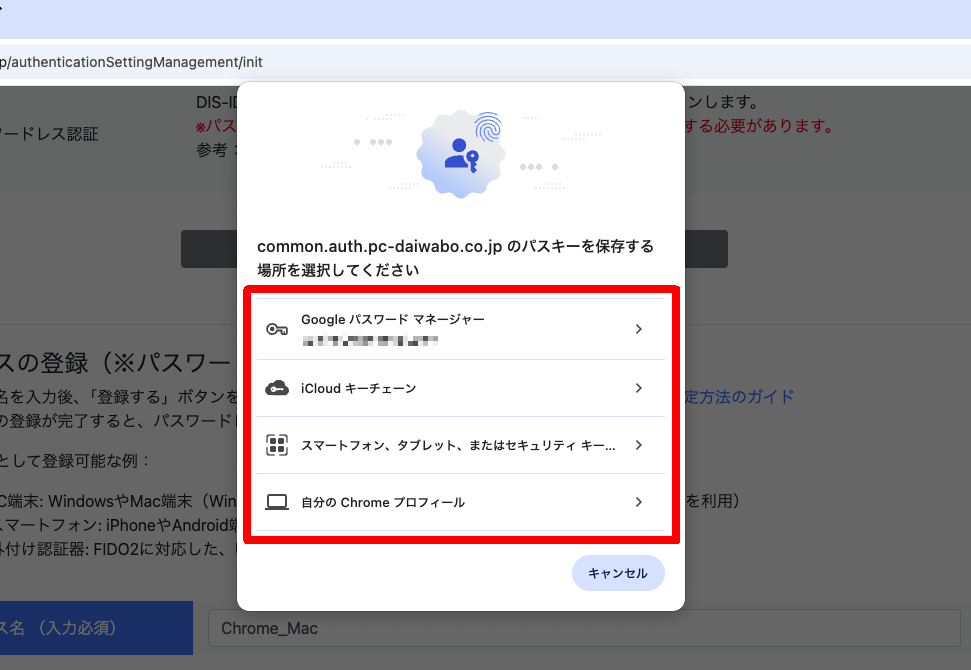Screen dimensions: 971x670
Task: Click the laptop icon for Chrome profile
Action: (x=277, y=502)
